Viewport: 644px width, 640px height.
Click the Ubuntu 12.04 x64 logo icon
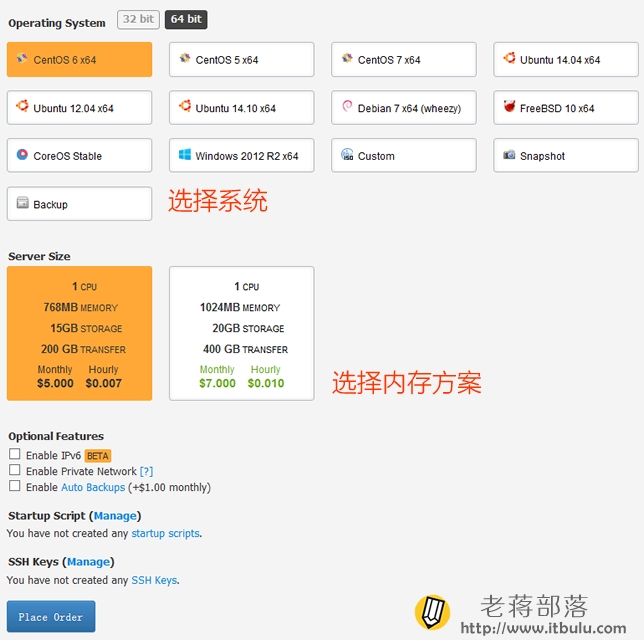click(x=22, y=106)
